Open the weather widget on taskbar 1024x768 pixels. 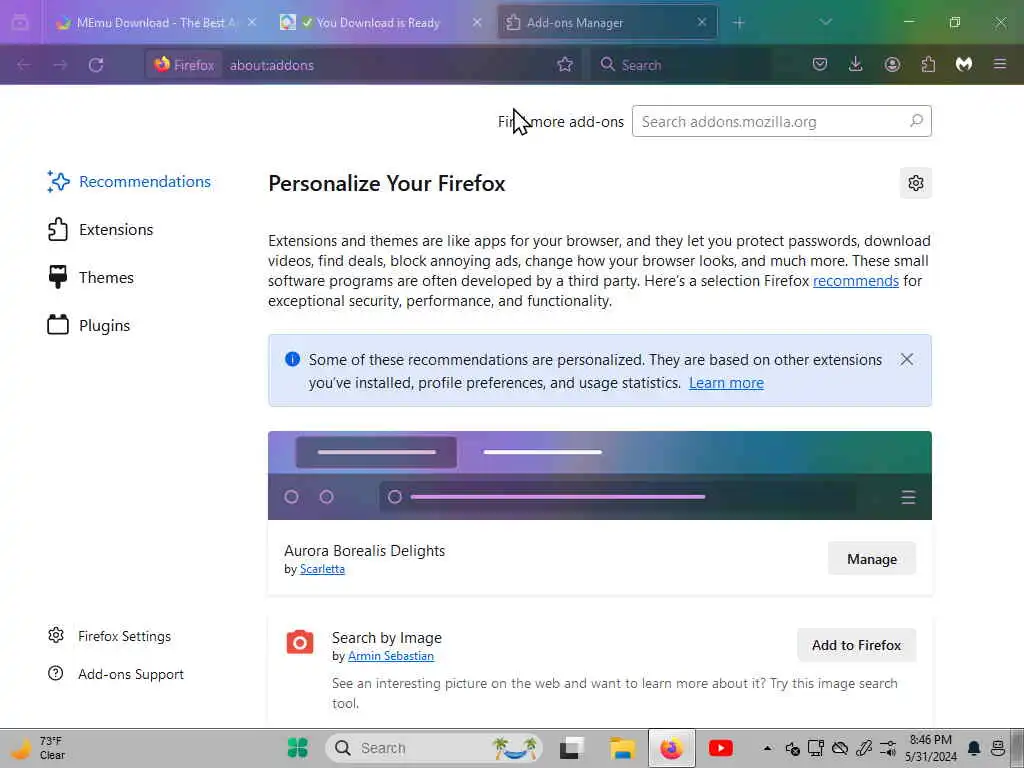(39, 748)
